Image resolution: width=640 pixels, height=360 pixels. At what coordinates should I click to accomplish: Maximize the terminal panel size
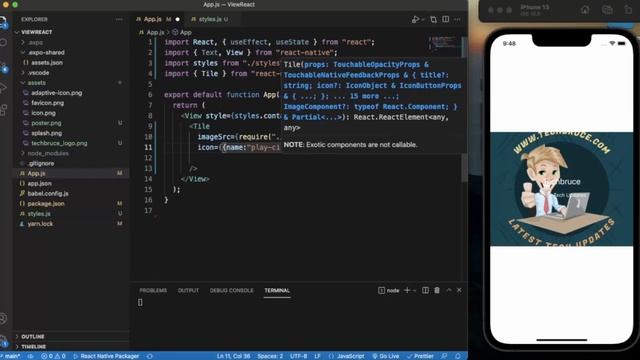pyautogui.click(x=449, y=290)
